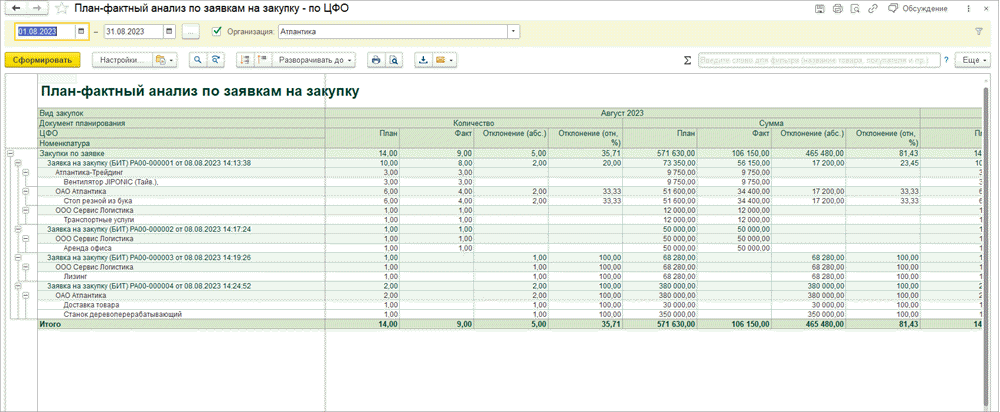Open the Организация dropdown list
This screenshot has height=412, width=1000.
tap(514, 31)
